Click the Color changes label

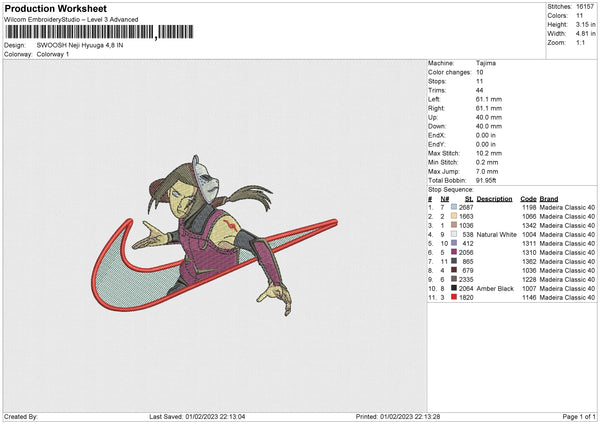(450, 72)
